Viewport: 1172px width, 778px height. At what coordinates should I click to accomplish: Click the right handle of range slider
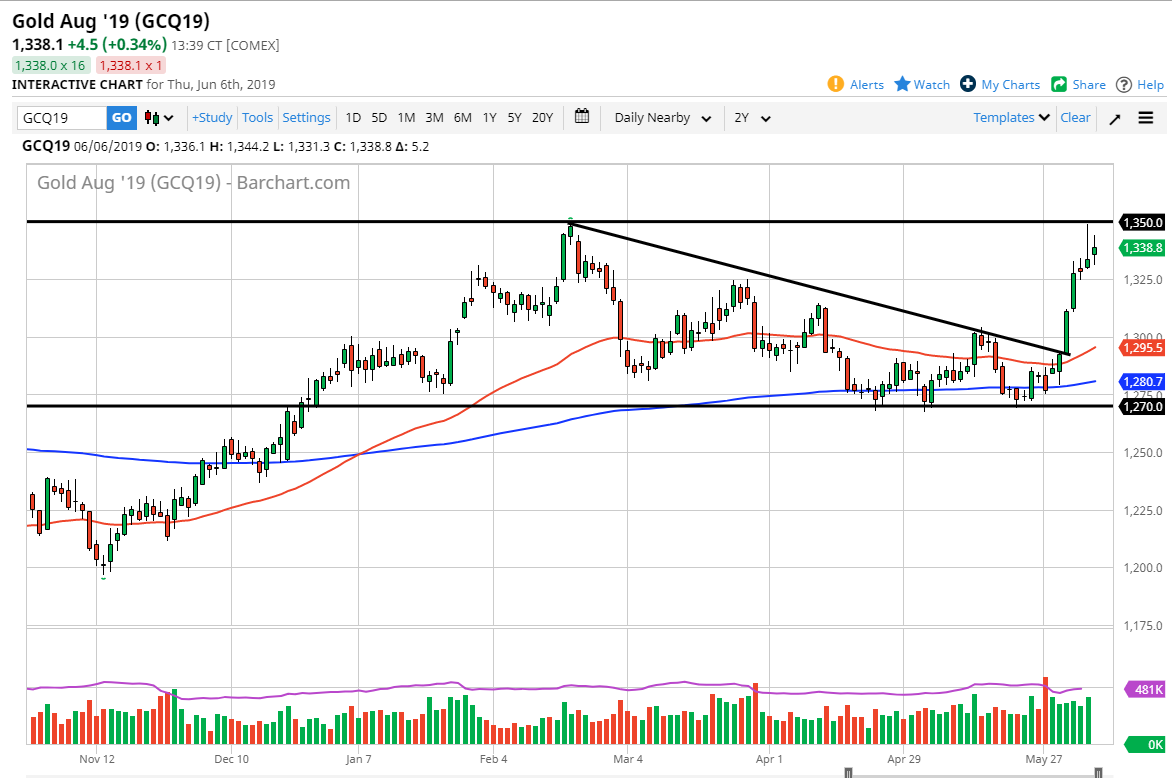tap(1099, 772)
